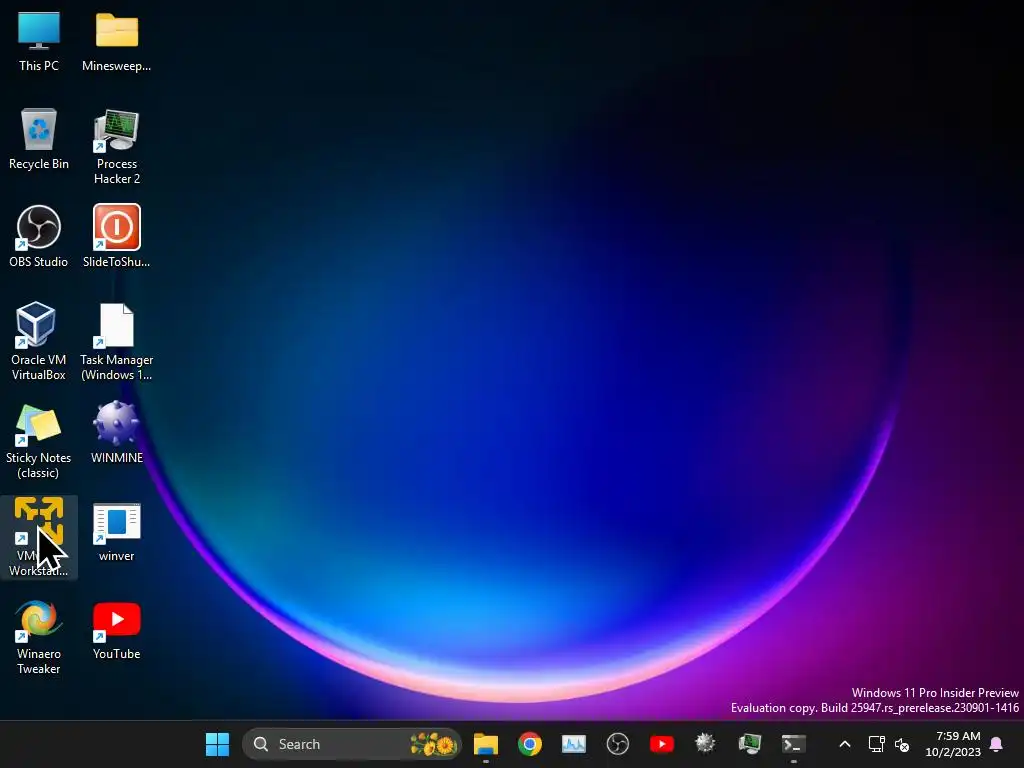Open the performance monitor taskbar icon

point(573,744)
